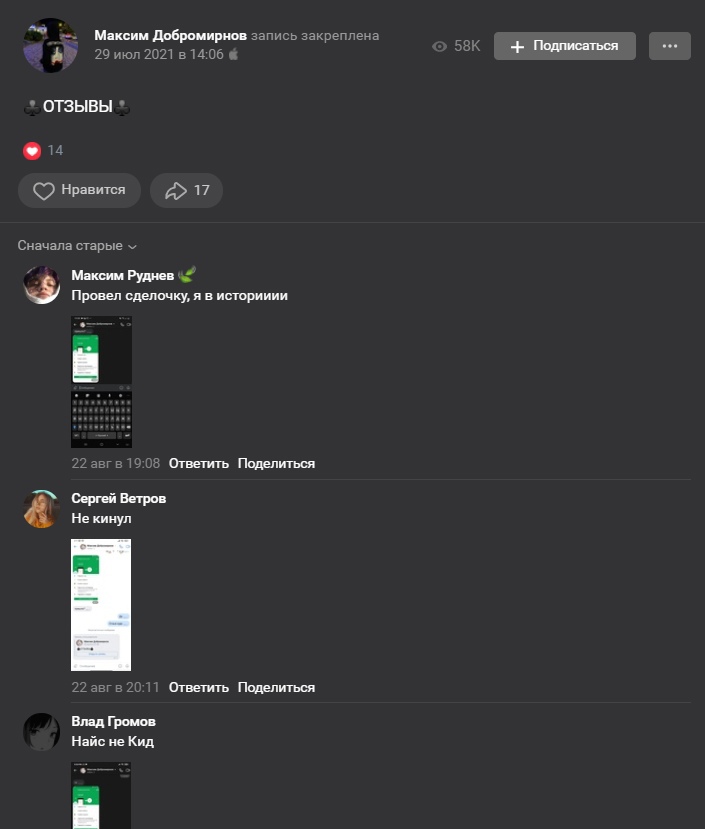This screenshot has height=829, width=705.
Task: Click the Максим Добромирнов author name
Action: (x=170, y=35)
